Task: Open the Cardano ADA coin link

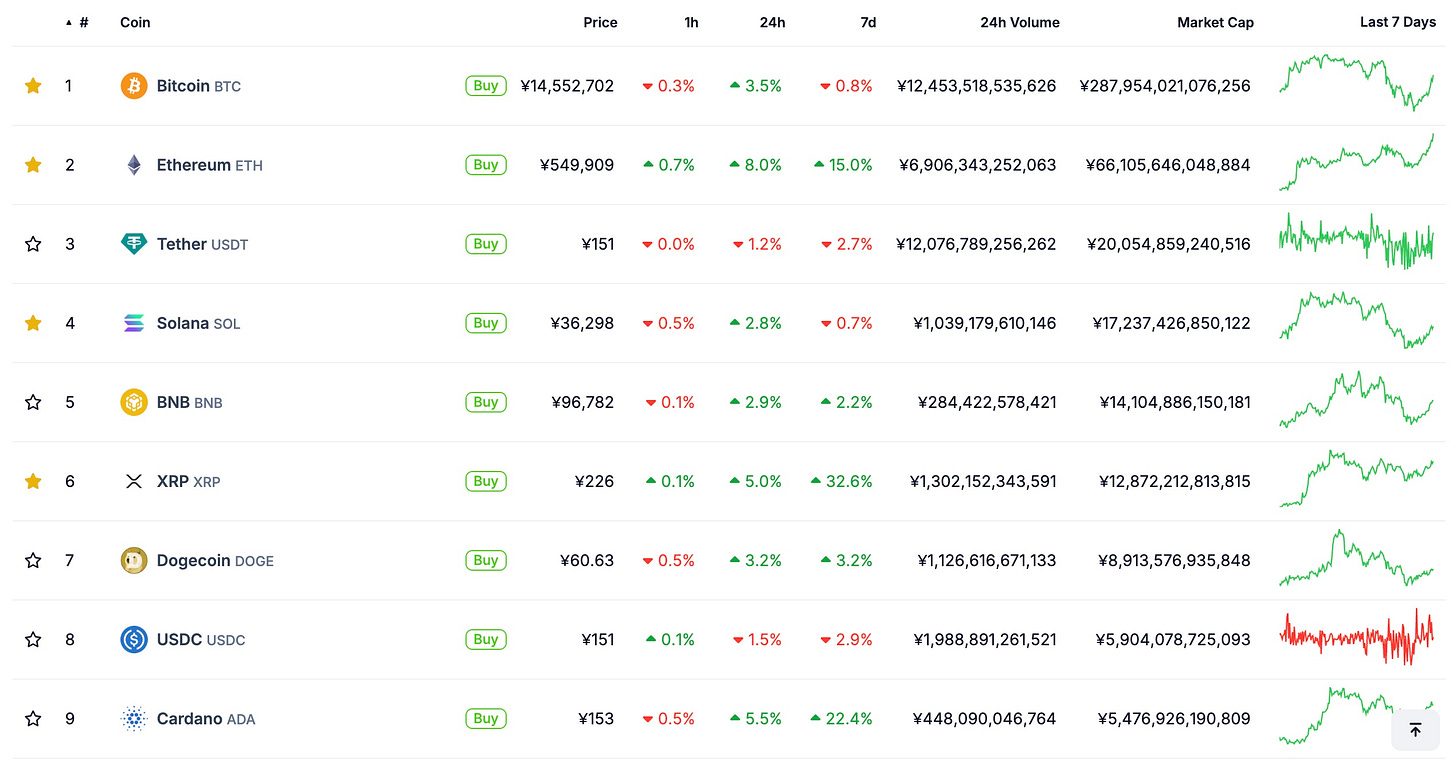Action: (x=206, y=718)
